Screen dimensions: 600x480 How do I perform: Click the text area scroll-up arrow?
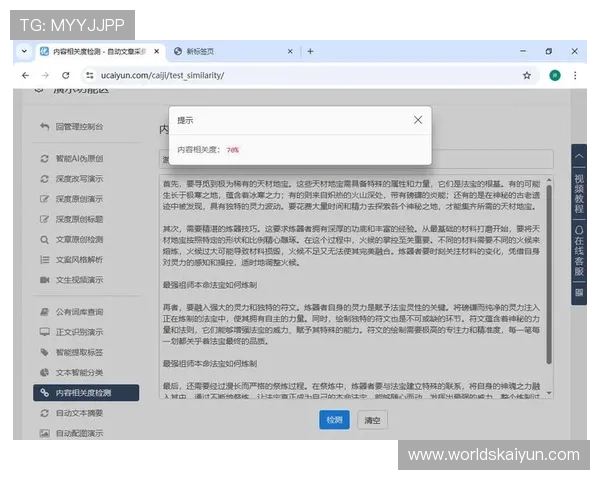click(x=549, y=180)
